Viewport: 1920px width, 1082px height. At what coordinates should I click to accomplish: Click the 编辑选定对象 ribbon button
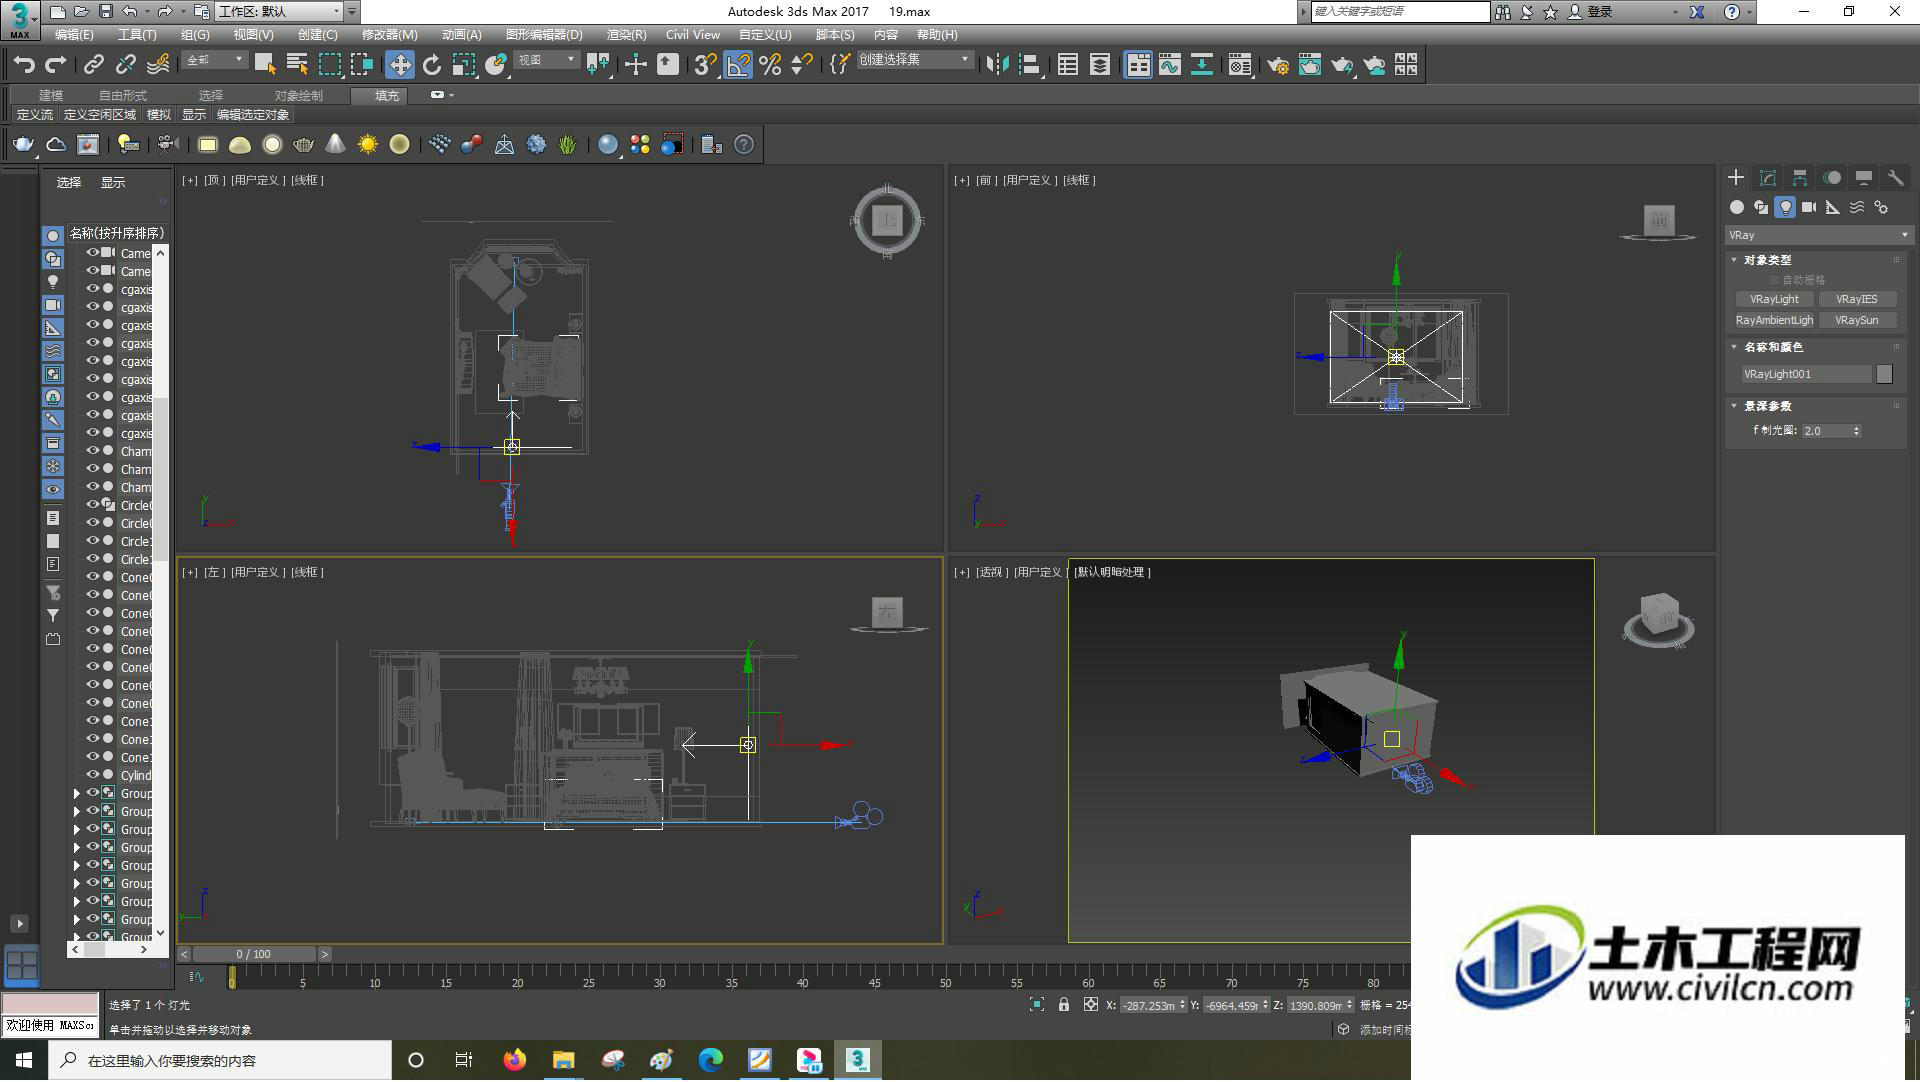[x=253, y=115]
